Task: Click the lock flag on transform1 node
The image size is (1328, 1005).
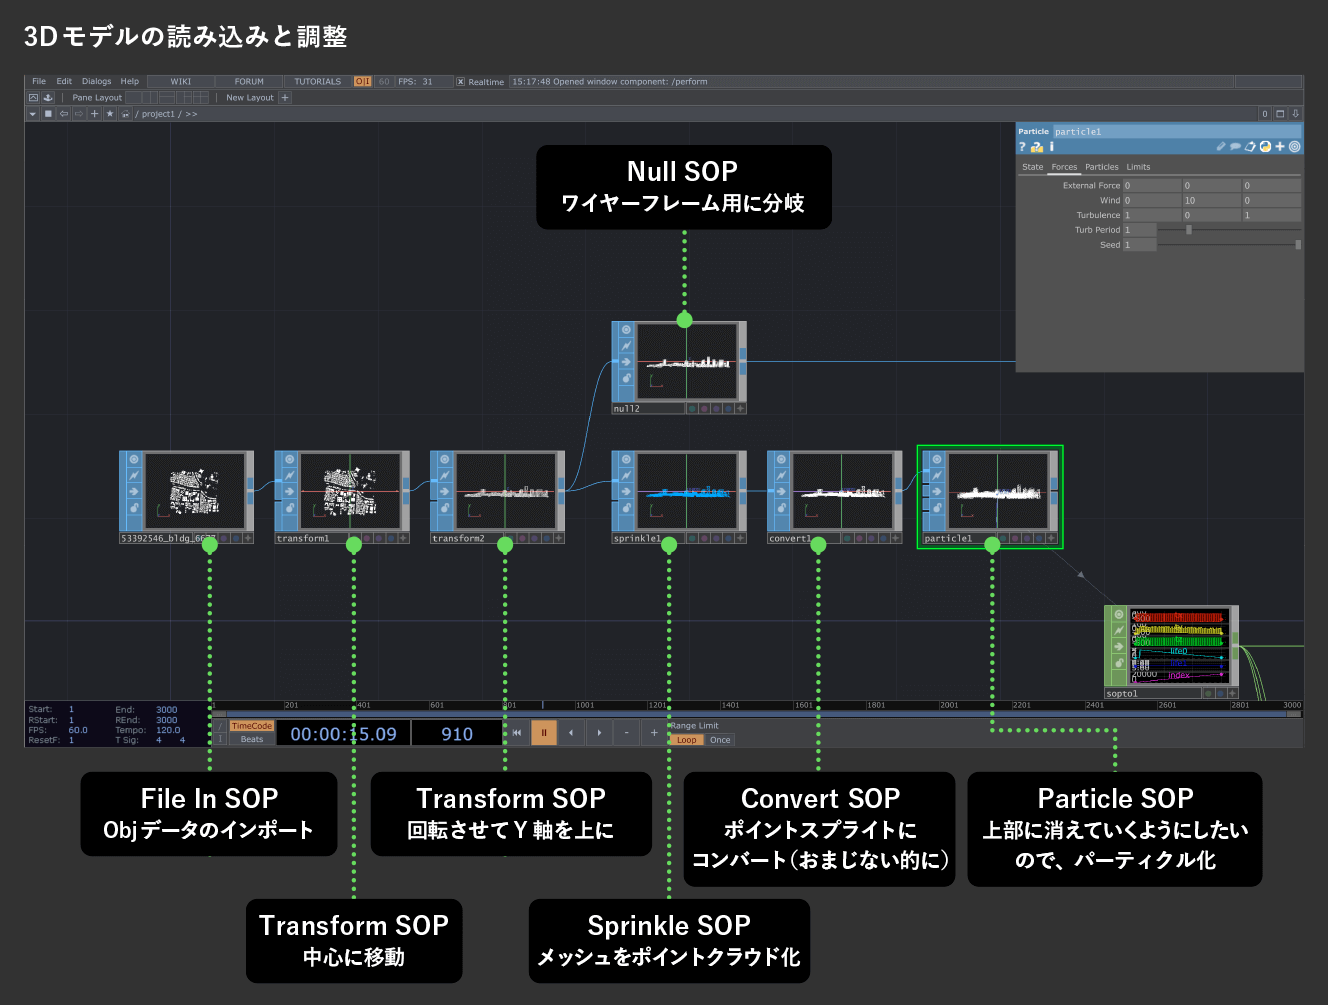Action: click(289, 507)
